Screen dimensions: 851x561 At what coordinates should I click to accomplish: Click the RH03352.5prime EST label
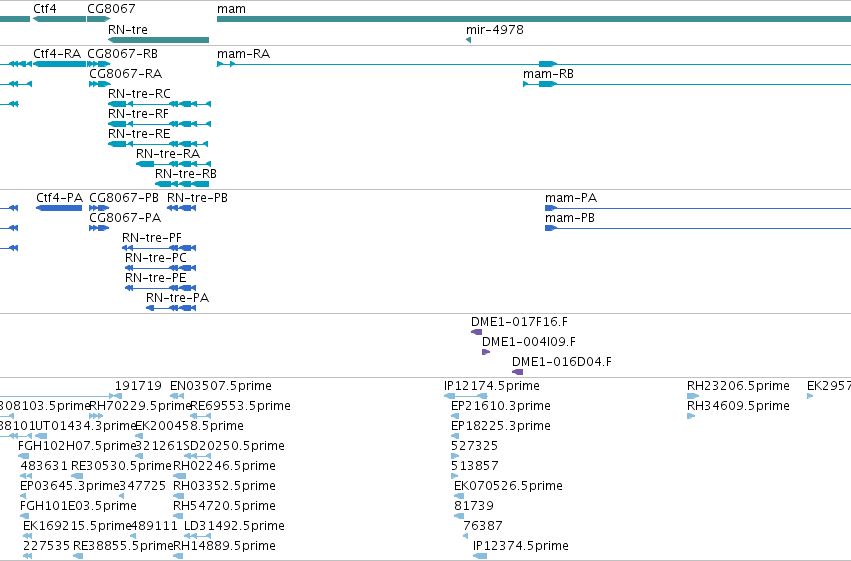click(x=224, y=486)
